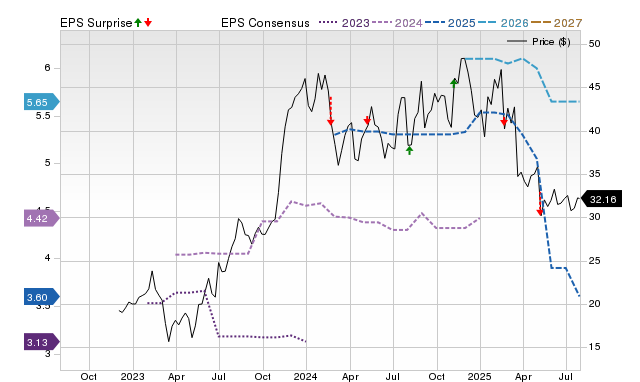
Task: Click the 4 label on the EPS axis
Action: pyautogui.click(x=48, y=258)
